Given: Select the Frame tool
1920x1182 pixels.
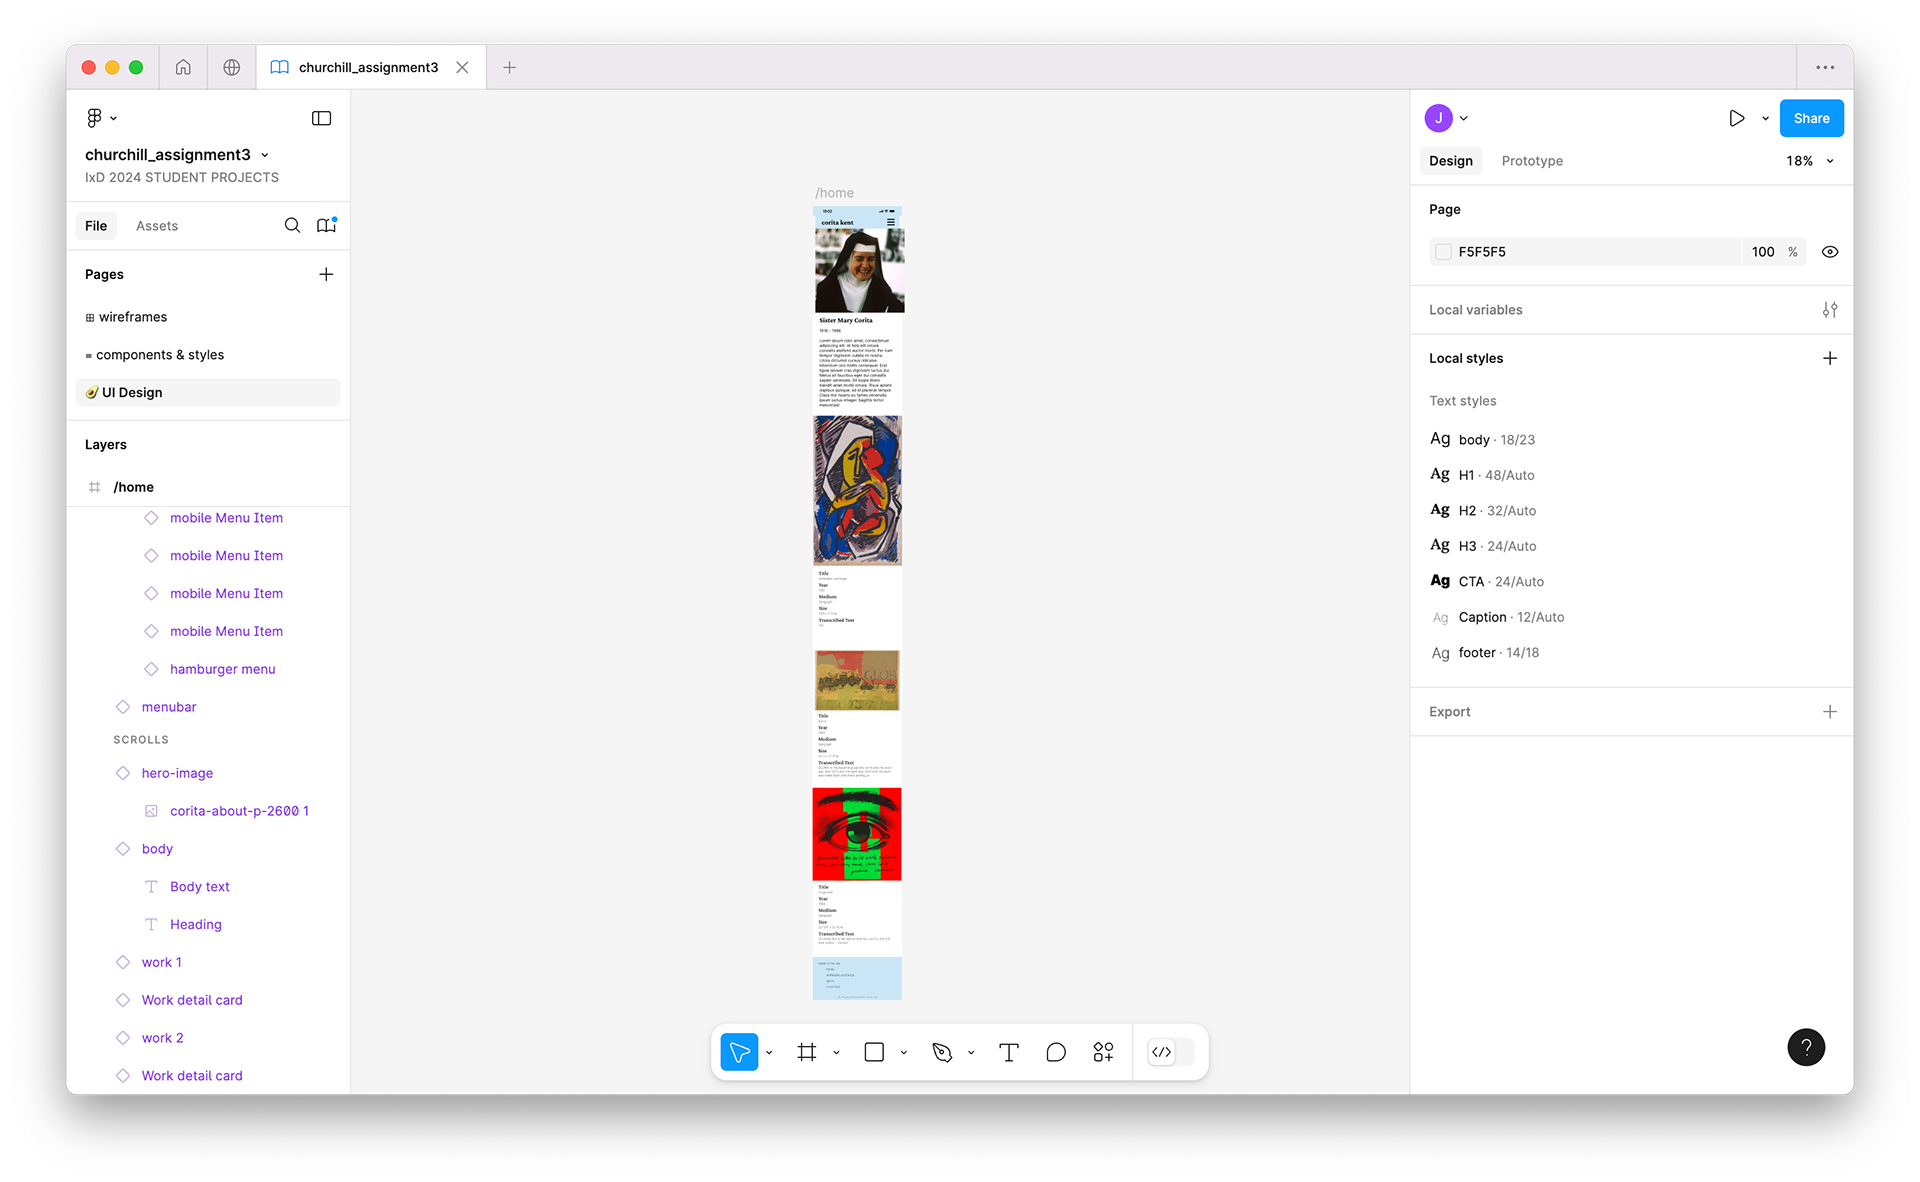Looking at the screenshot, I should point(807,1052).
